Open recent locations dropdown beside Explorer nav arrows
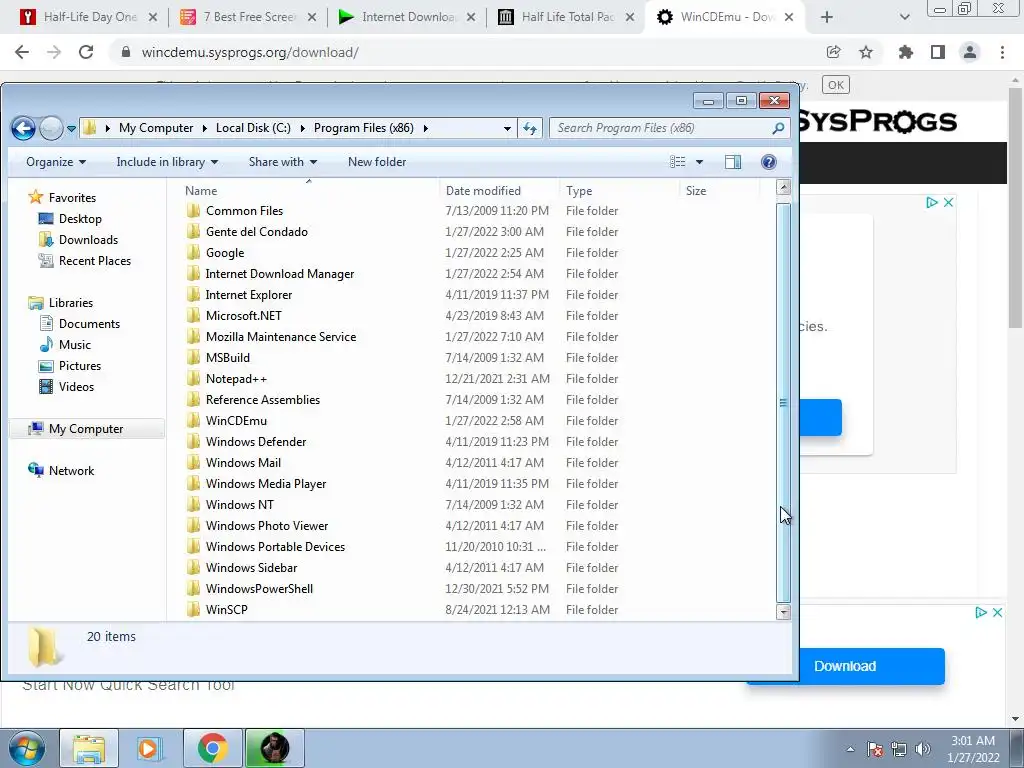1024x768 pixels. 71,128
